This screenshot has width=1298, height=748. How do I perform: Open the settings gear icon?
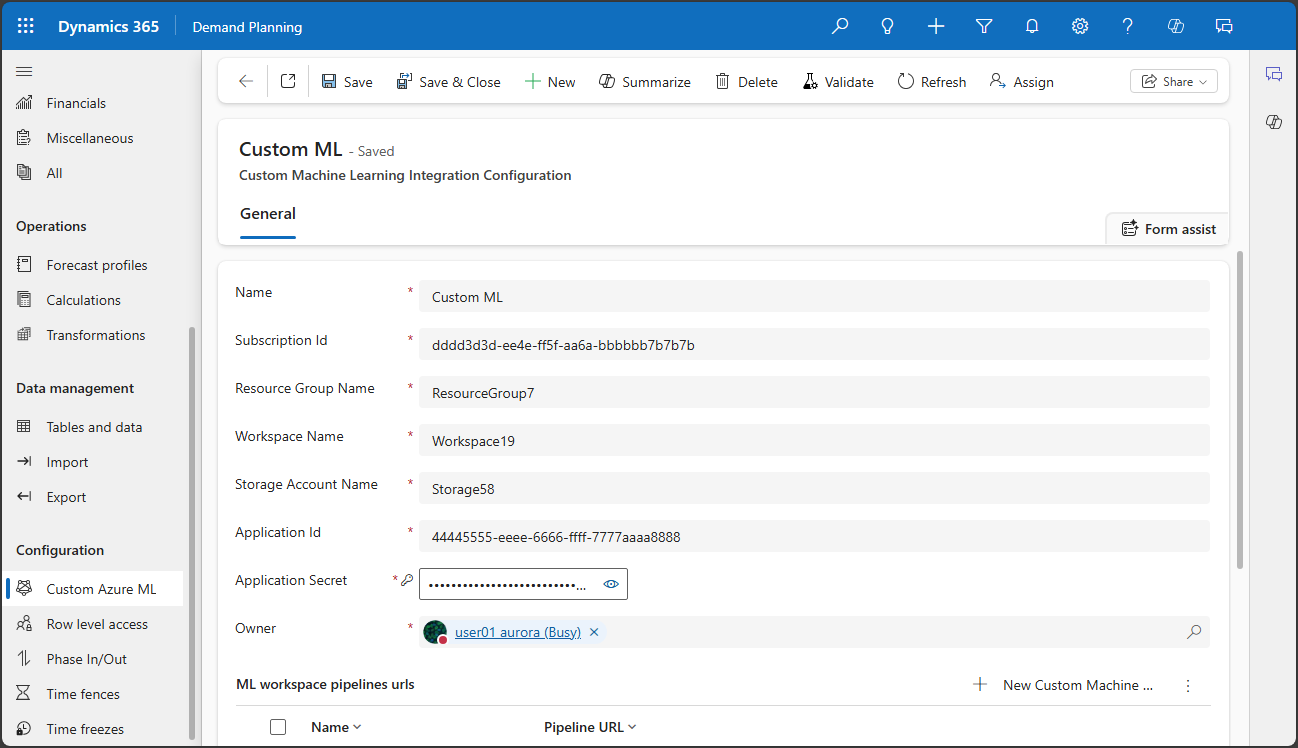(1080, 27)
